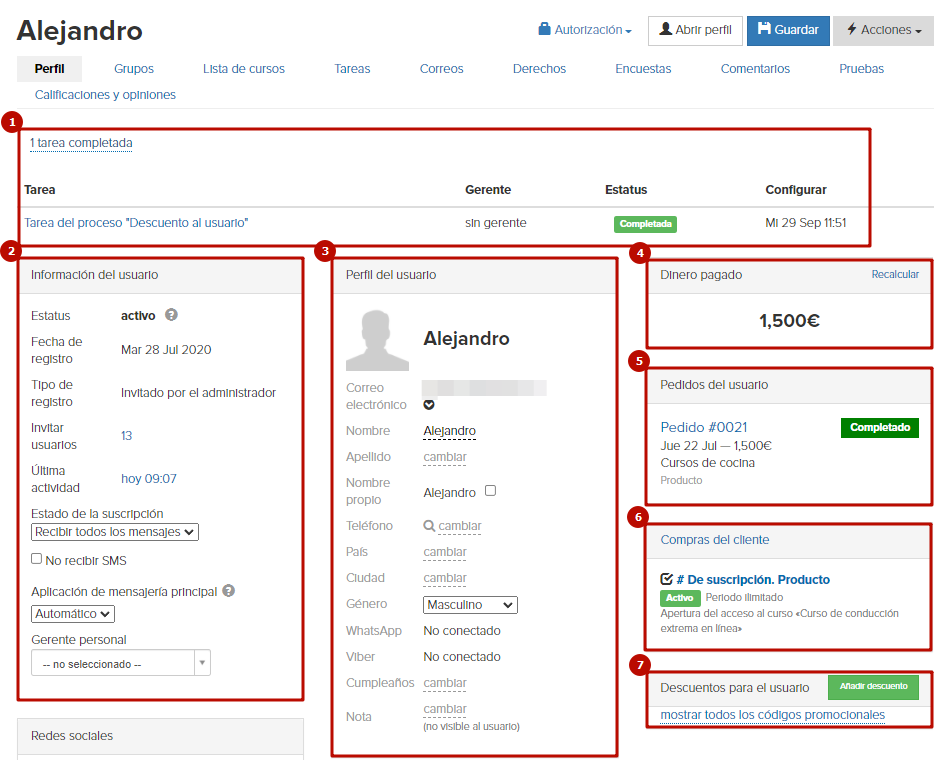The height and width of the screenshot is (760, 952).
Task: Click the Redes sociales panel header
Action: [160, 736]
